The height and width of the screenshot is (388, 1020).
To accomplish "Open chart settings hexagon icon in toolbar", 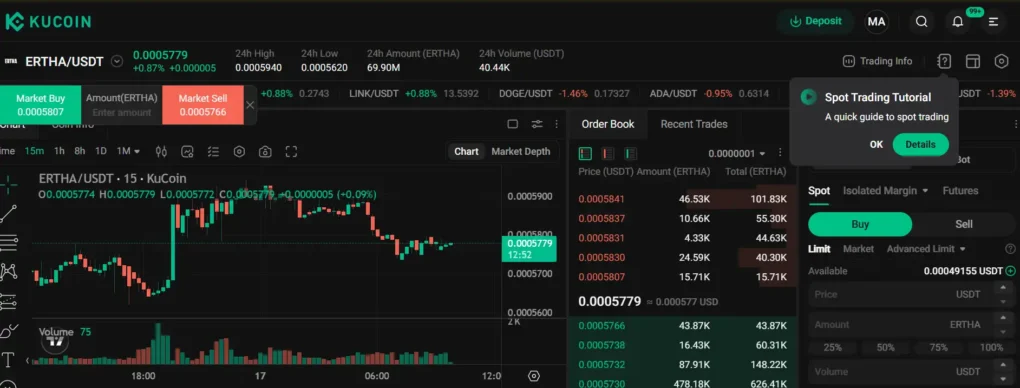I will (x=239, y=152).
